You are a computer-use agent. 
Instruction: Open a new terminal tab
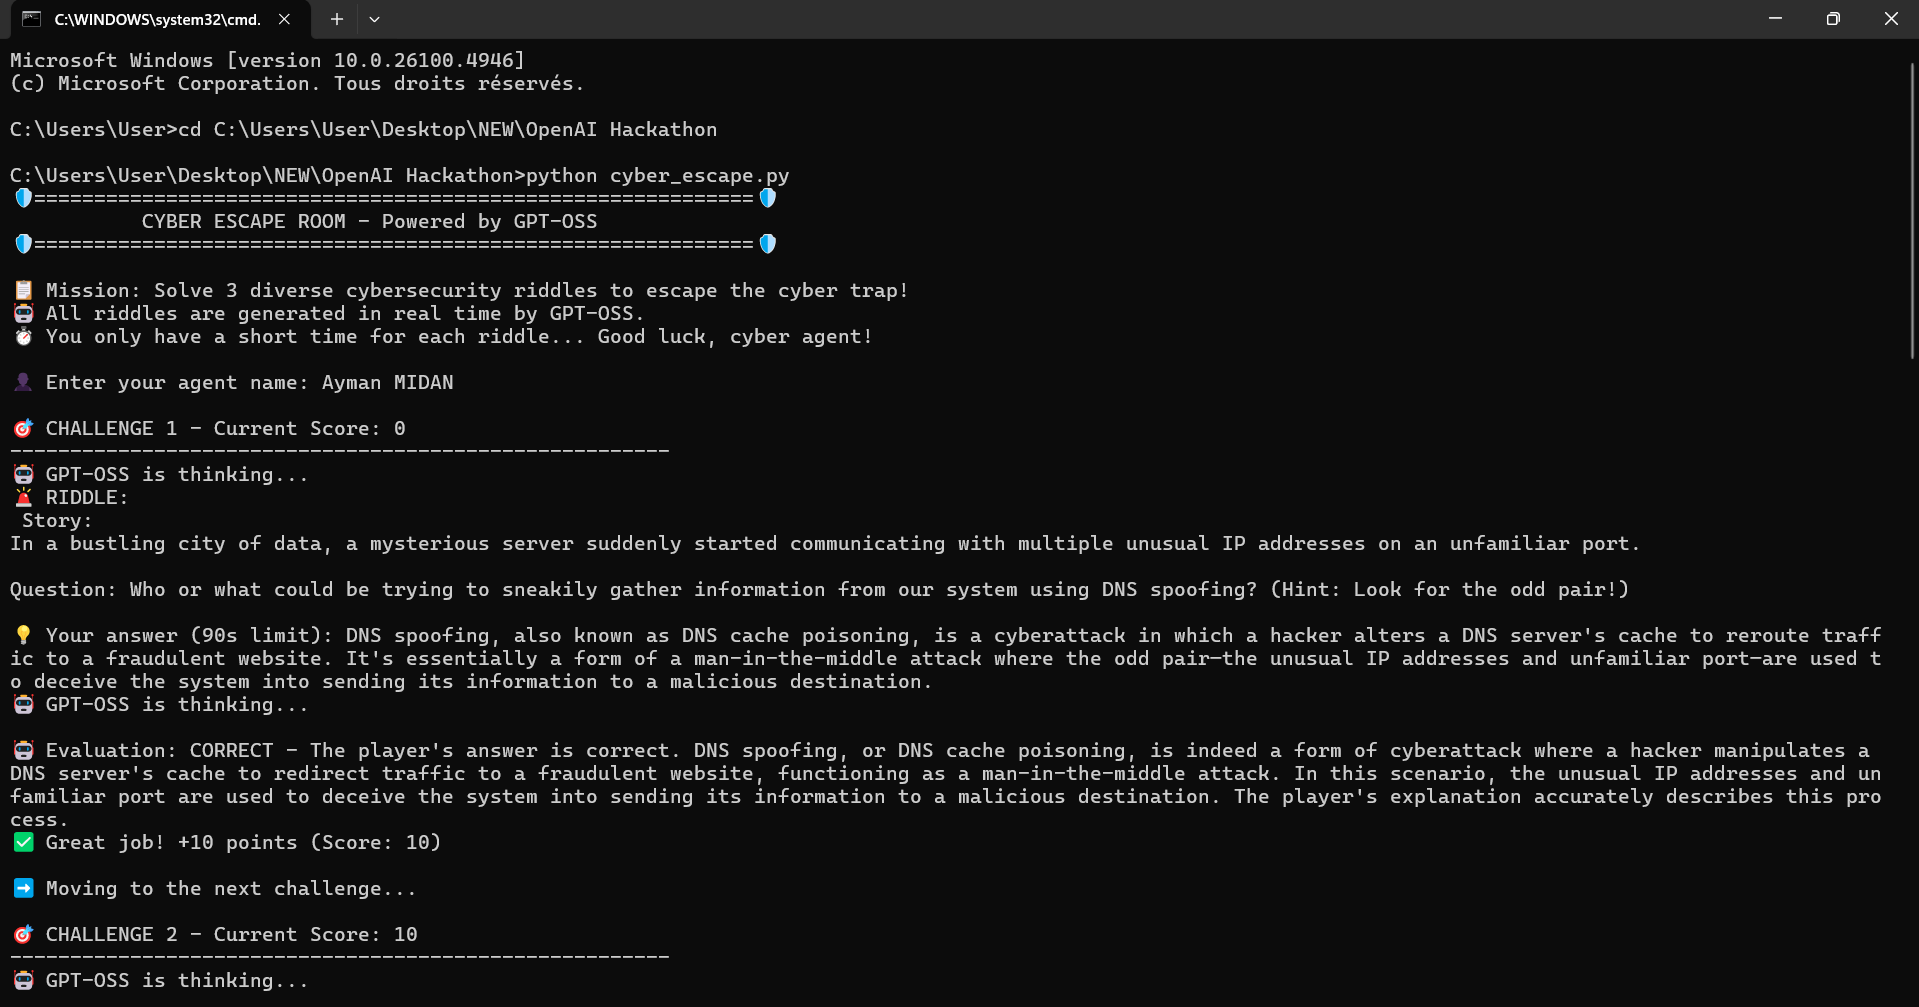click(337, 19)
